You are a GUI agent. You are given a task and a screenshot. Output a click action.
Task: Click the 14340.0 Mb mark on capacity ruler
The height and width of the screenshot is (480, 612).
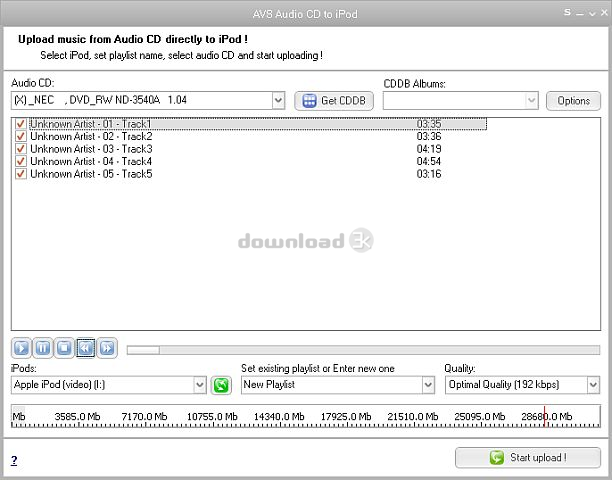point(279,417)
